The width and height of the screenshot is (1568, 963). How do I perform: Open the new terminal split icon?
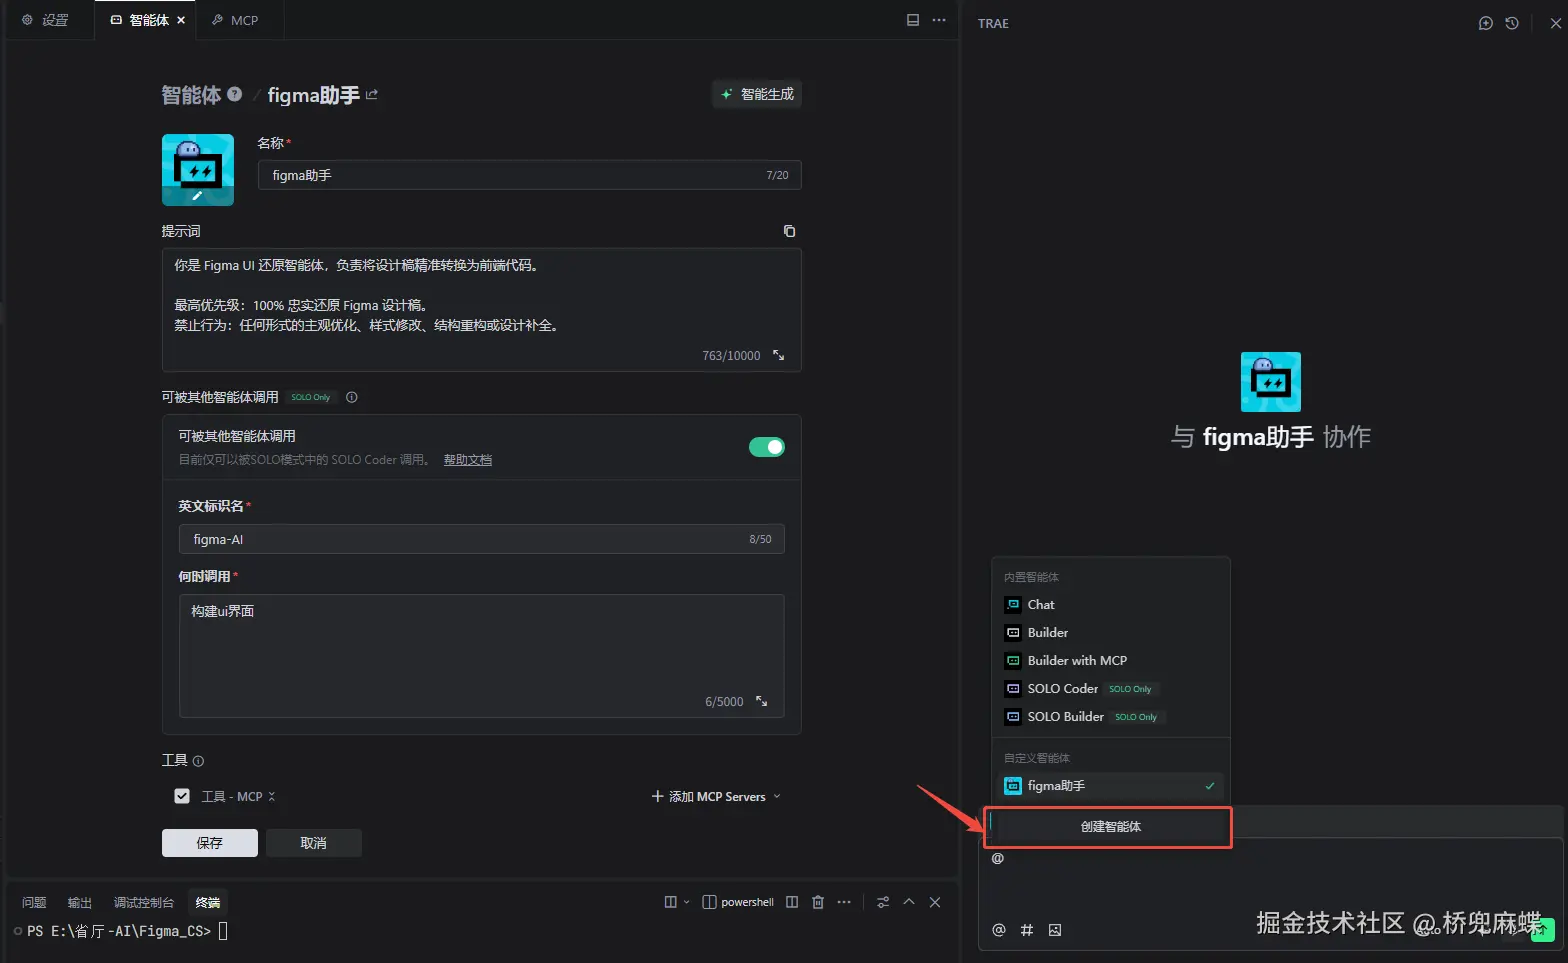671,902
